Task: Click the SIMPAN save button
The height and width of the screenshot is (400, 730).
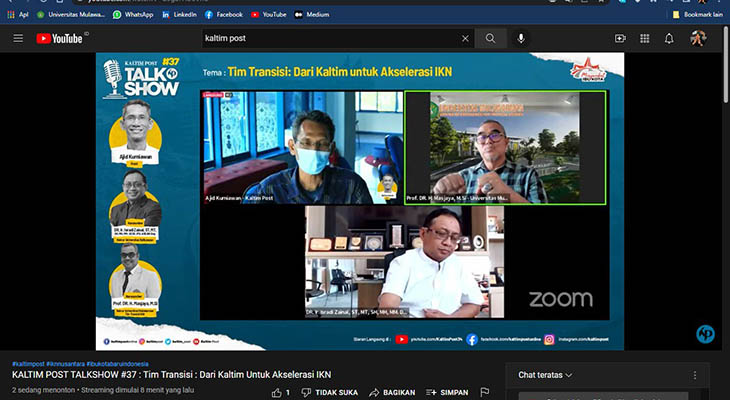Action: (447, 393)
